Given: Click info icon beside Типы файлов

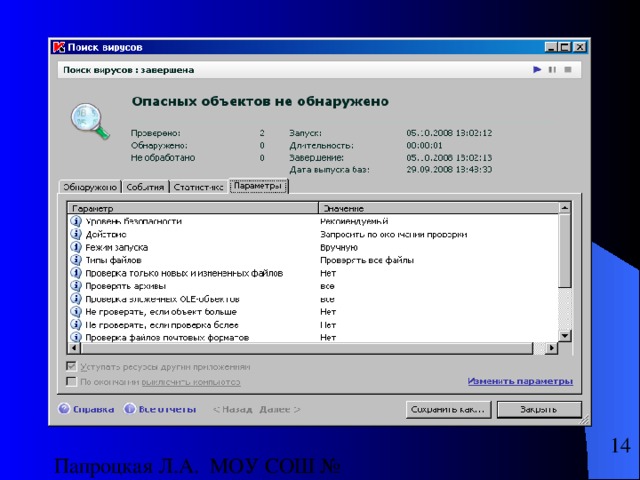Looking at the screenshot, I should click(76, 259).
